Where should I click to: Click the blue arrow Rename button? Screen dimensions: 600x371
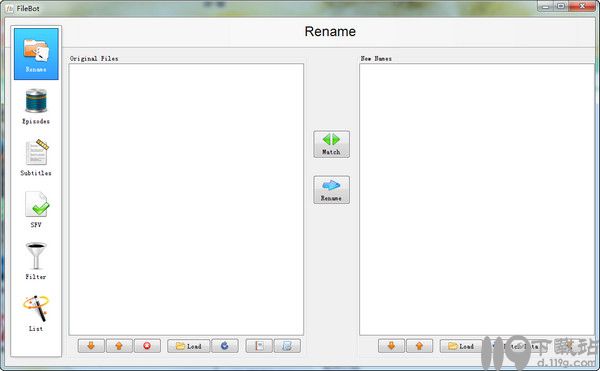331,190
